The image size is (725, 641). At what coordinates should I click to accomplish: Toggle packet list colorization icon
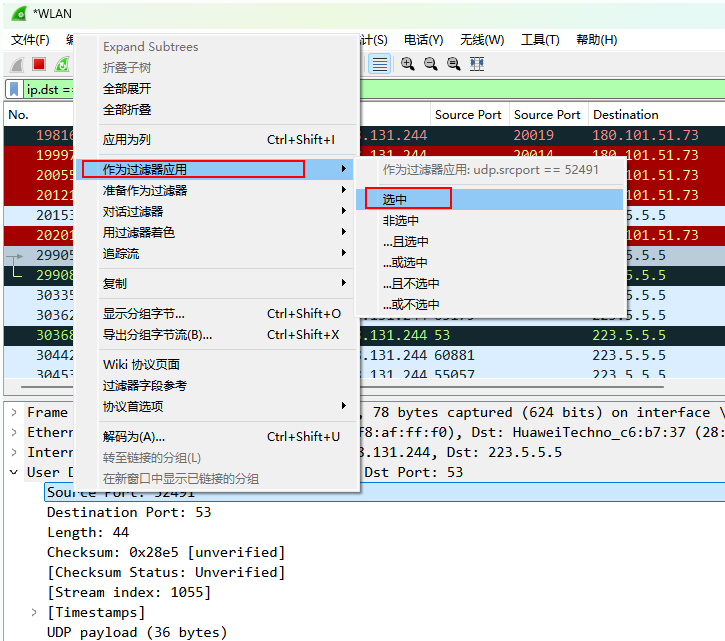380,64
